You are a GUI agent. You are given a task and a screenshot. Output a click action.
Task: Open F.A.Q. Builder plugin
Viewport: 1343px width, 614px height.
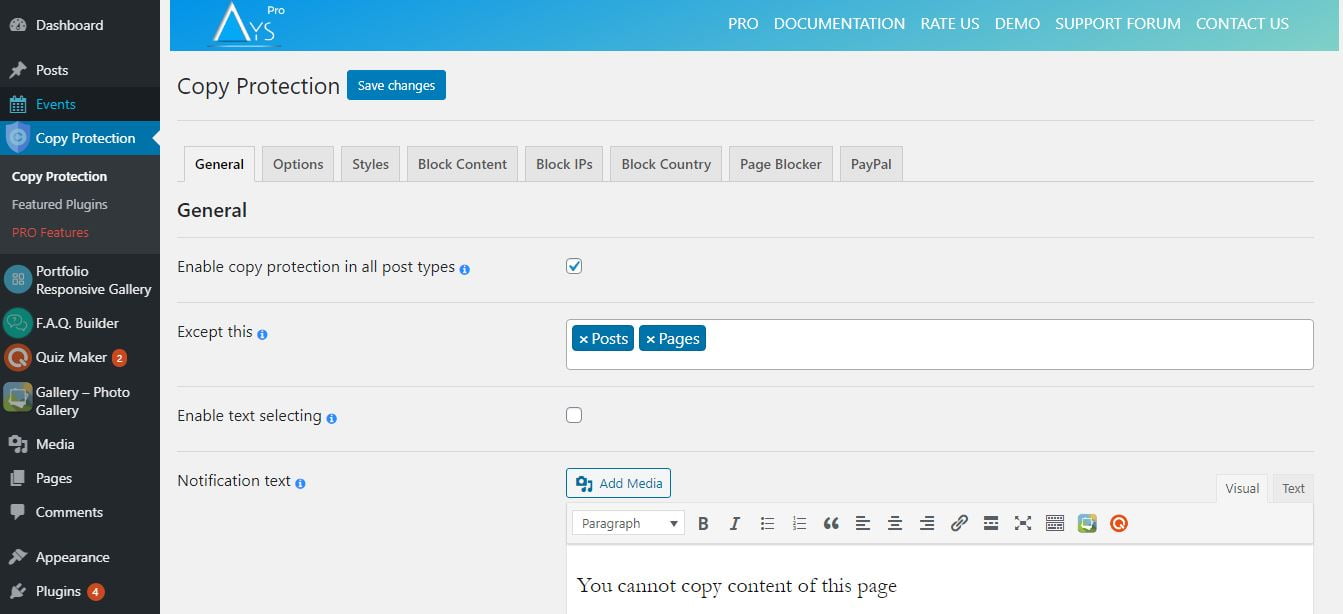[x=80, y=323]
